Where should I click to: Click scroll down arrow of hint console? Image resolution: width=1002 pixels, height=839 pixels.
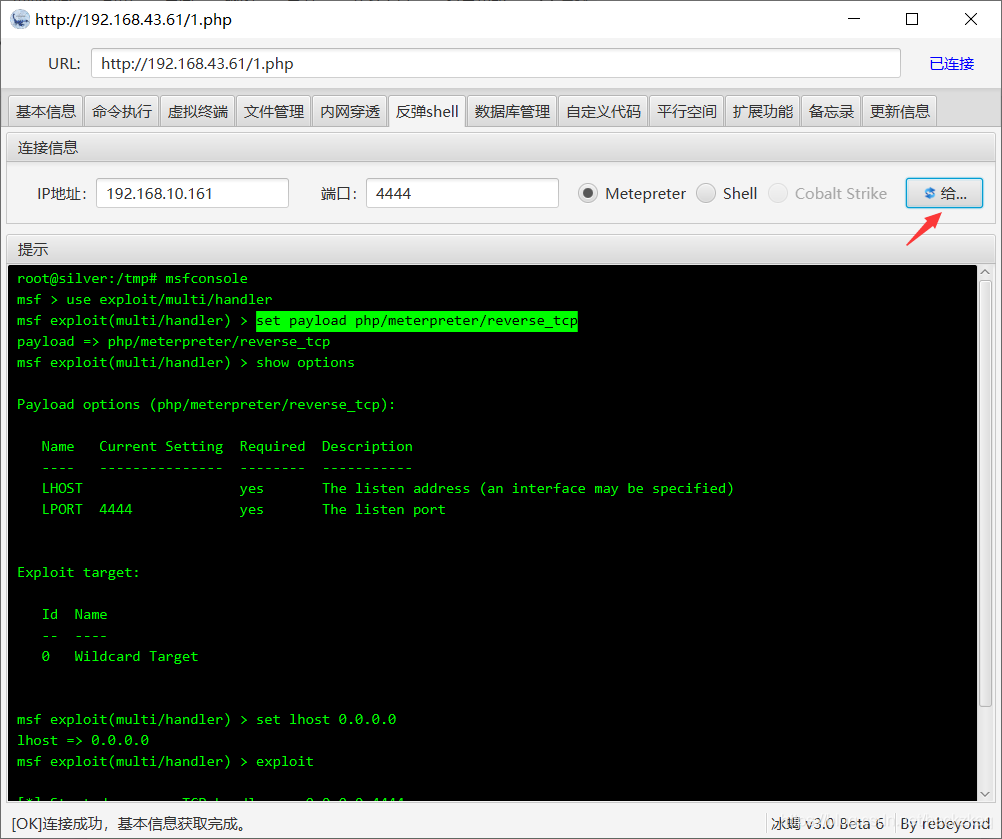coord(985,793)
